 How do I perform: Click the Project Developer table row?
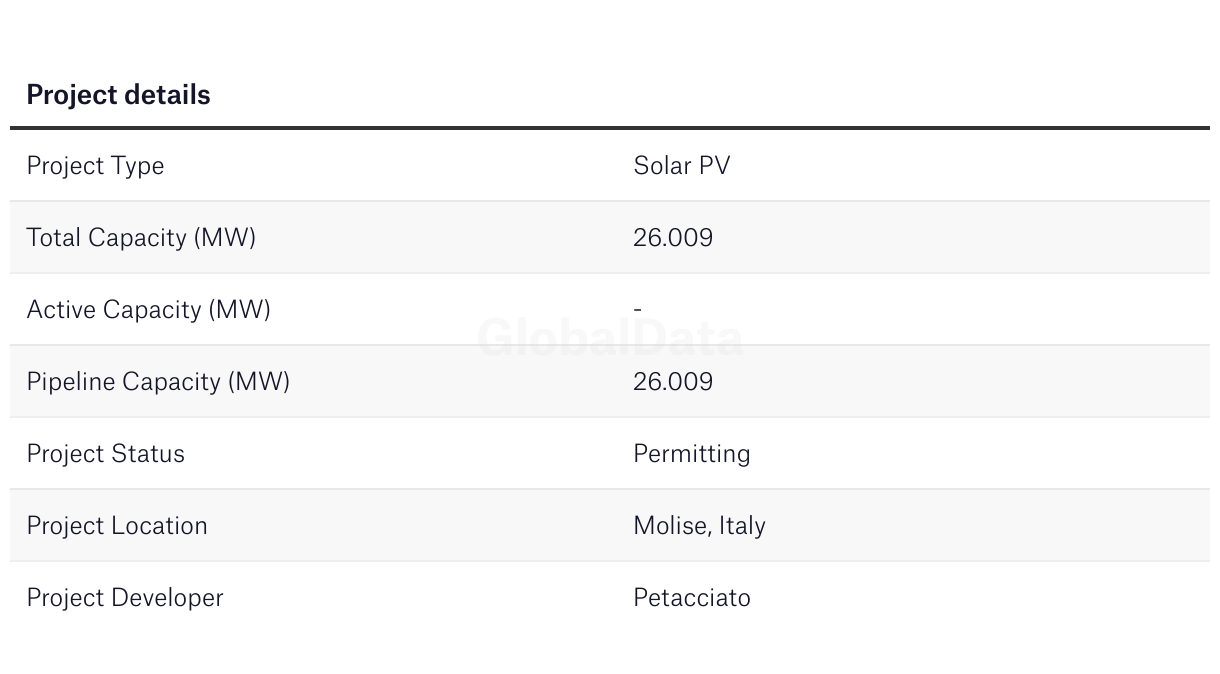point(610,597)
